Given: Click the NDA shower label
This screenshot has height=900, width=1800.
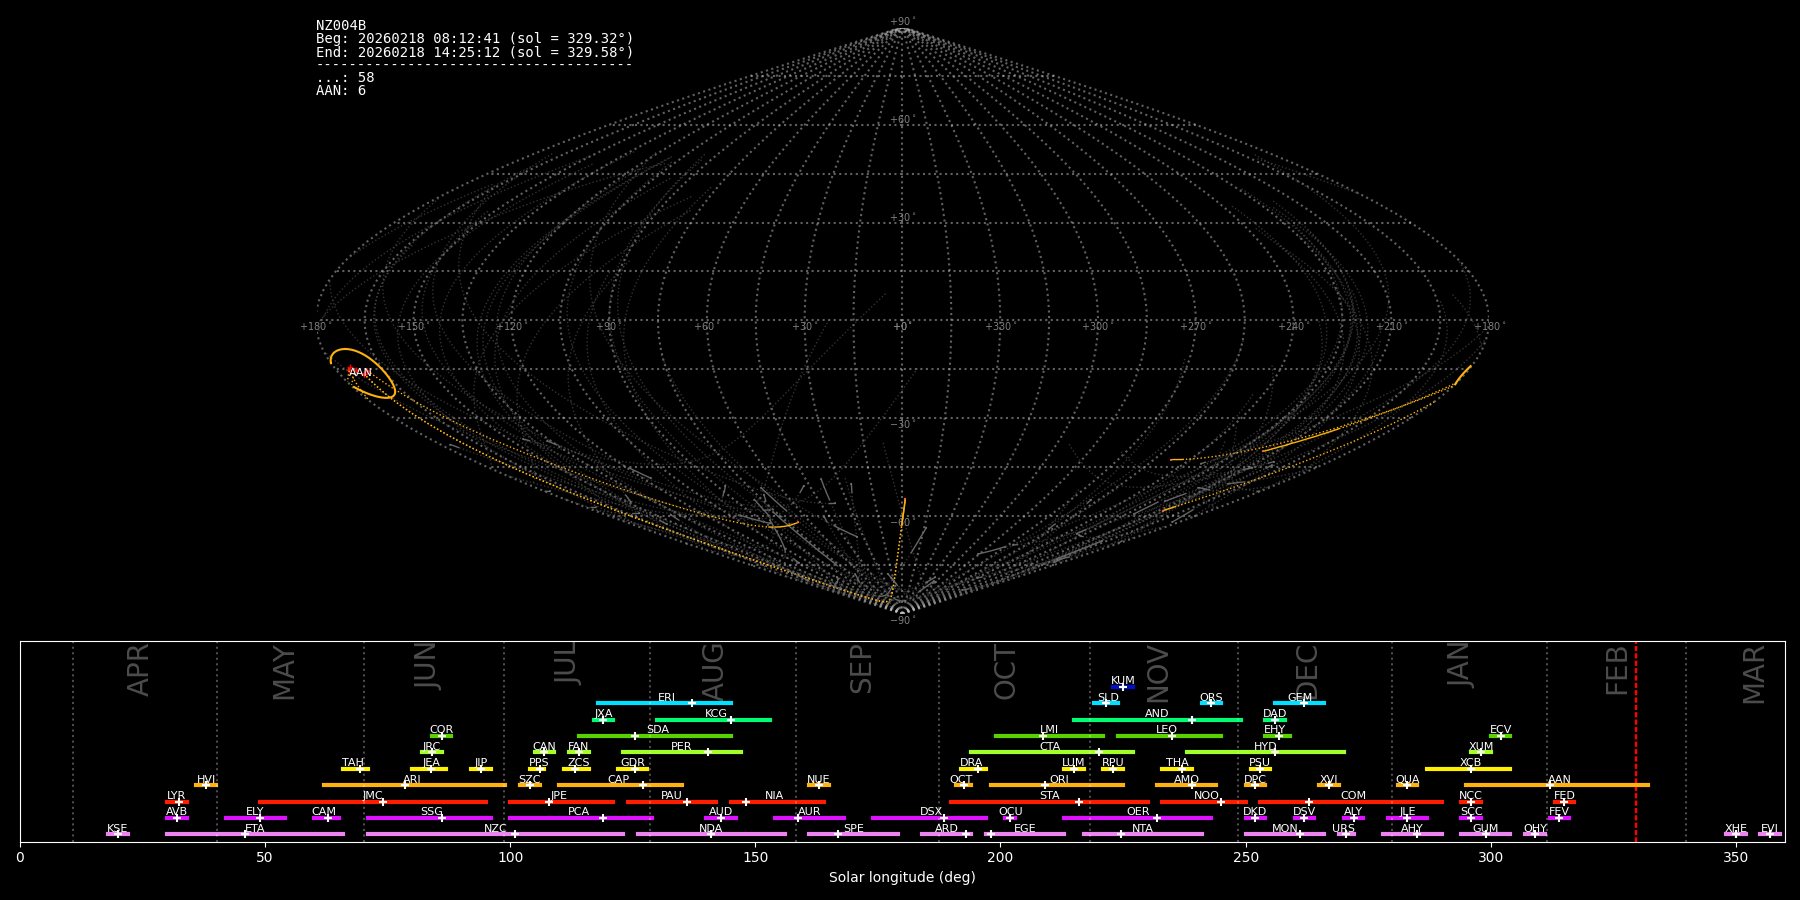Looking at the screenshot, I should click(x=710, y=829).
